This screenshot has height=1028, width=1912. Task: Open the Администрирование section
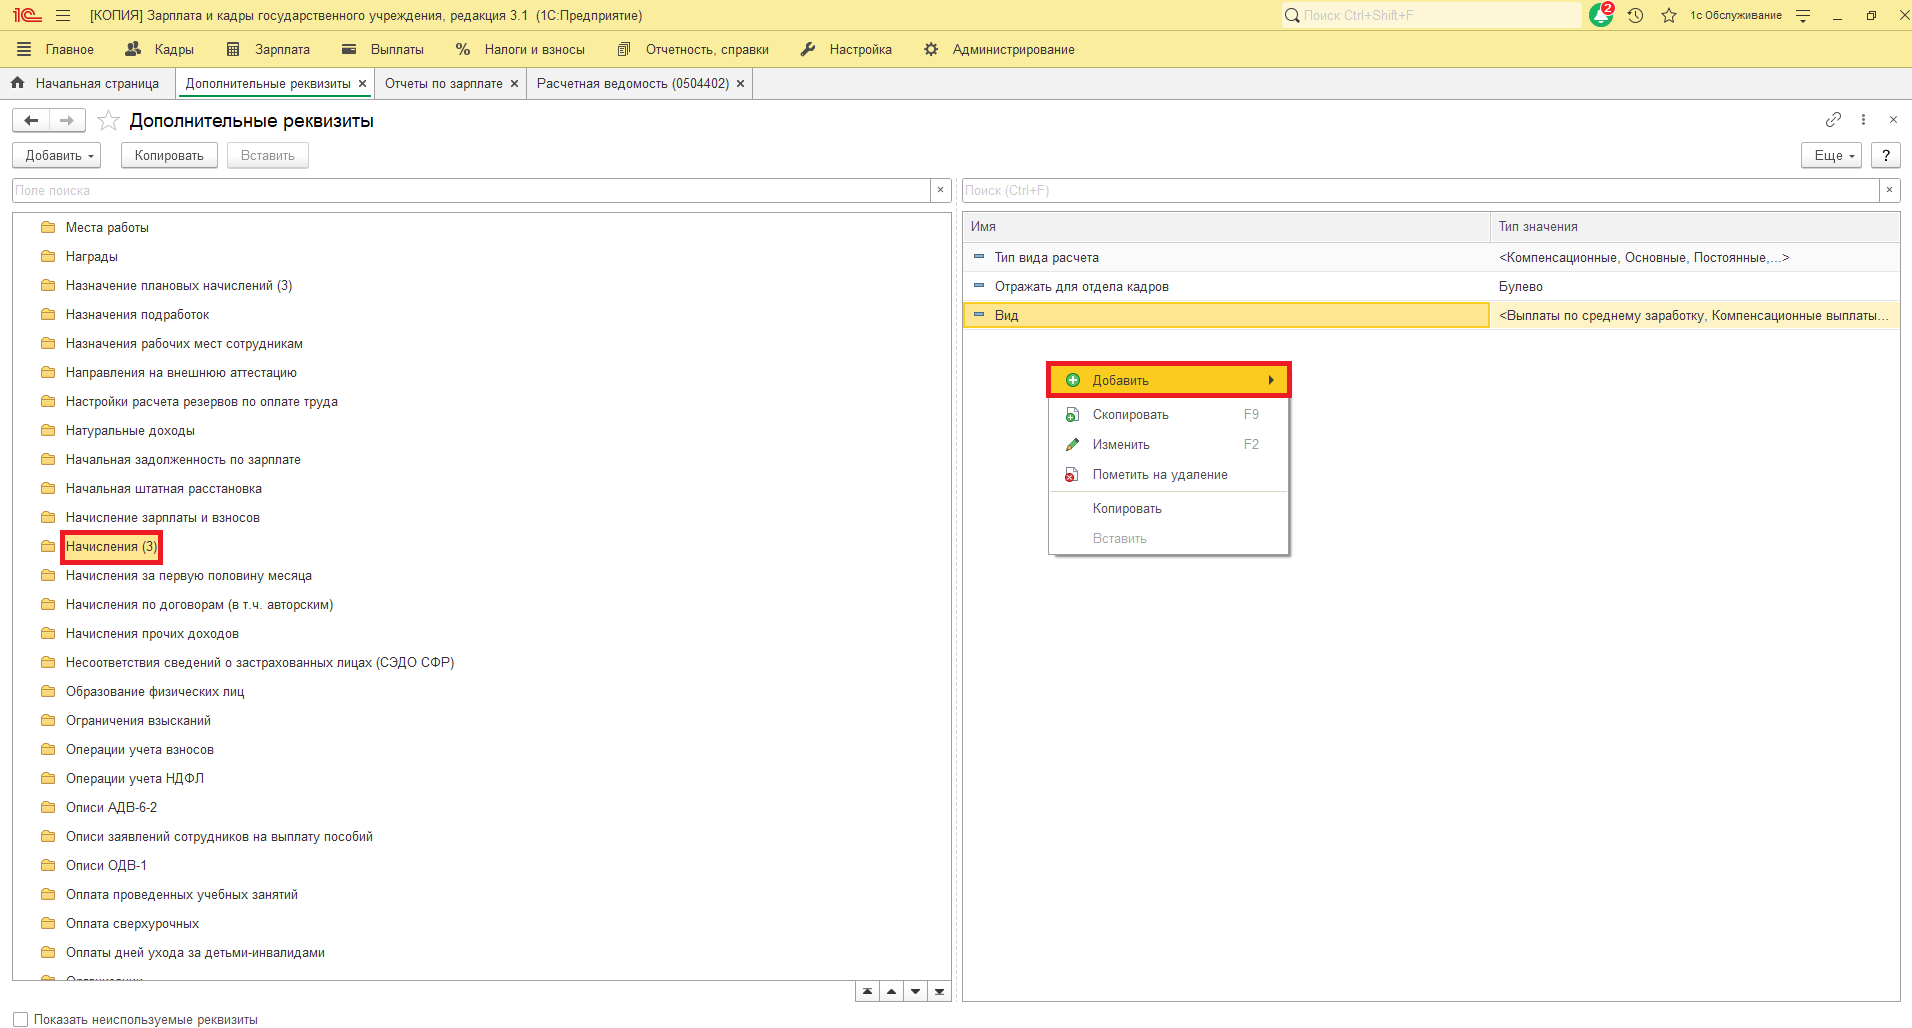click(x=999, y=50)
